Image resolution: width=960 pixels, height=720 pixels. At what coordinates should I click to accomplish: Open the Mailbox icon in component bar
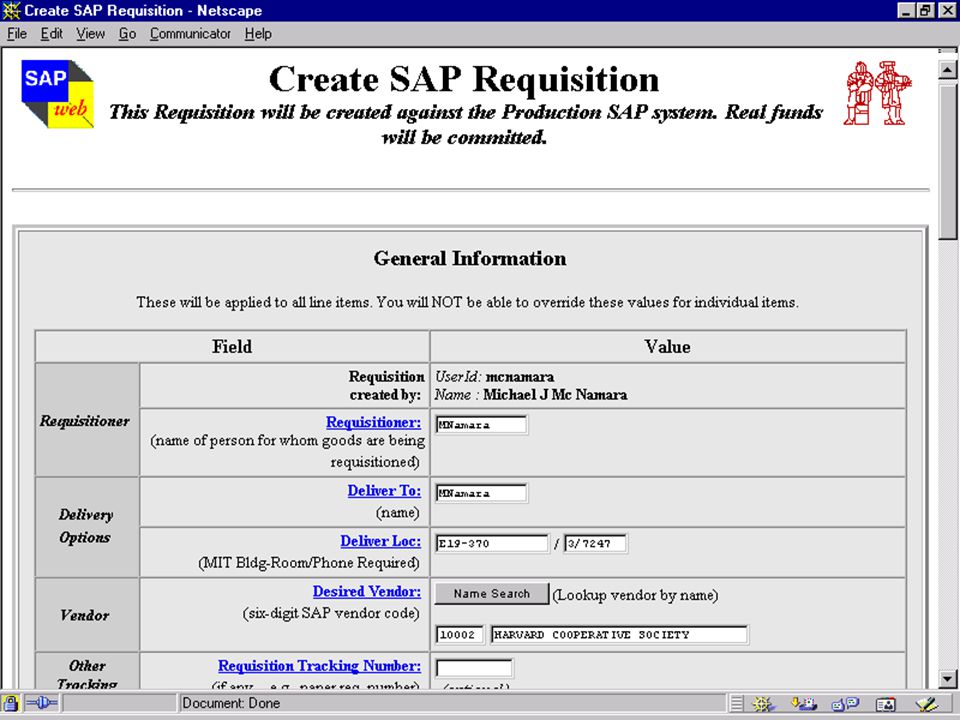[x=803, y=704]
